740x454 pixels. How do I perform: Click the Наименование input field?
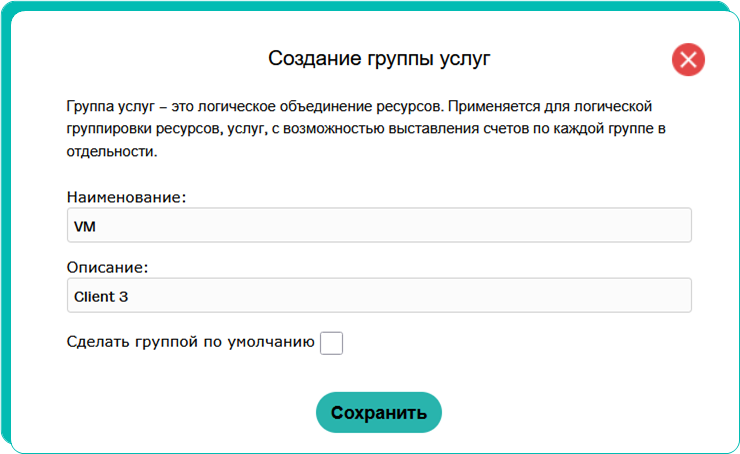[378, 226]
